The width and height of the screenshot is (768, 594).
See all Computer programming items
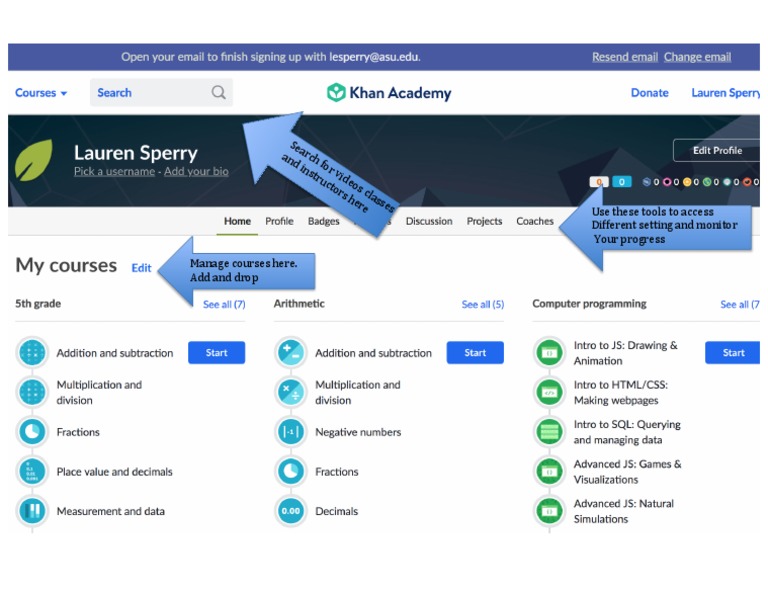click(740, 304)
